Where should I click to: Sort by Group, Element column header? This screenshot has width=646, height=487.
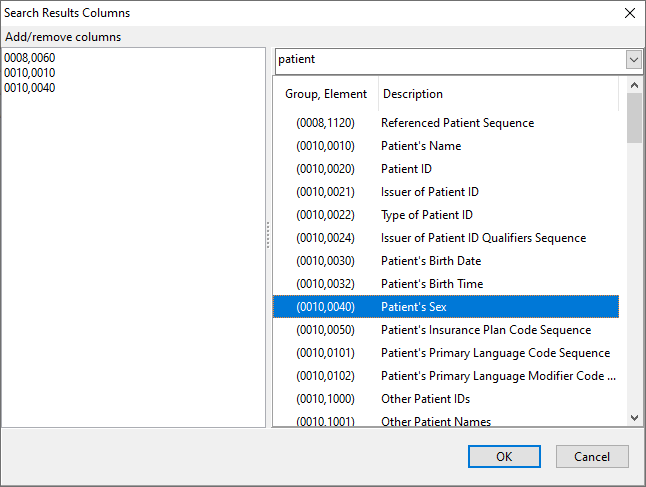click(x=325, y=94)
